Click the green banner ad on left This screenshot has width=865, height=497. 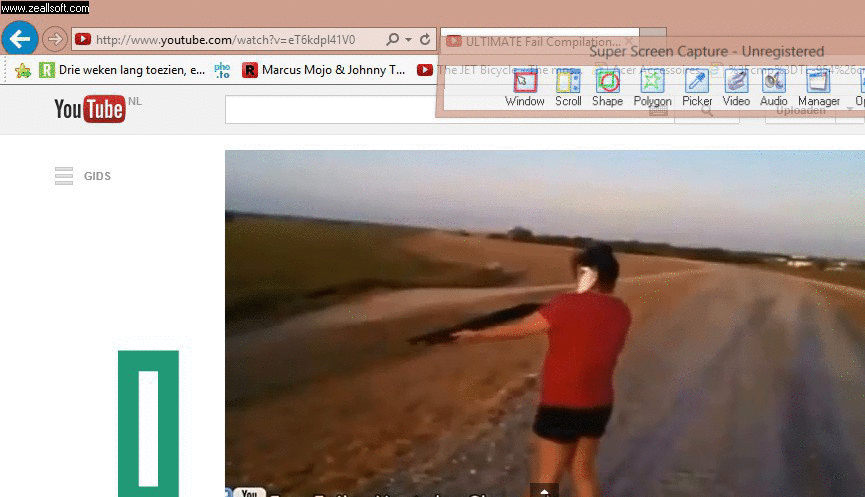148,423
